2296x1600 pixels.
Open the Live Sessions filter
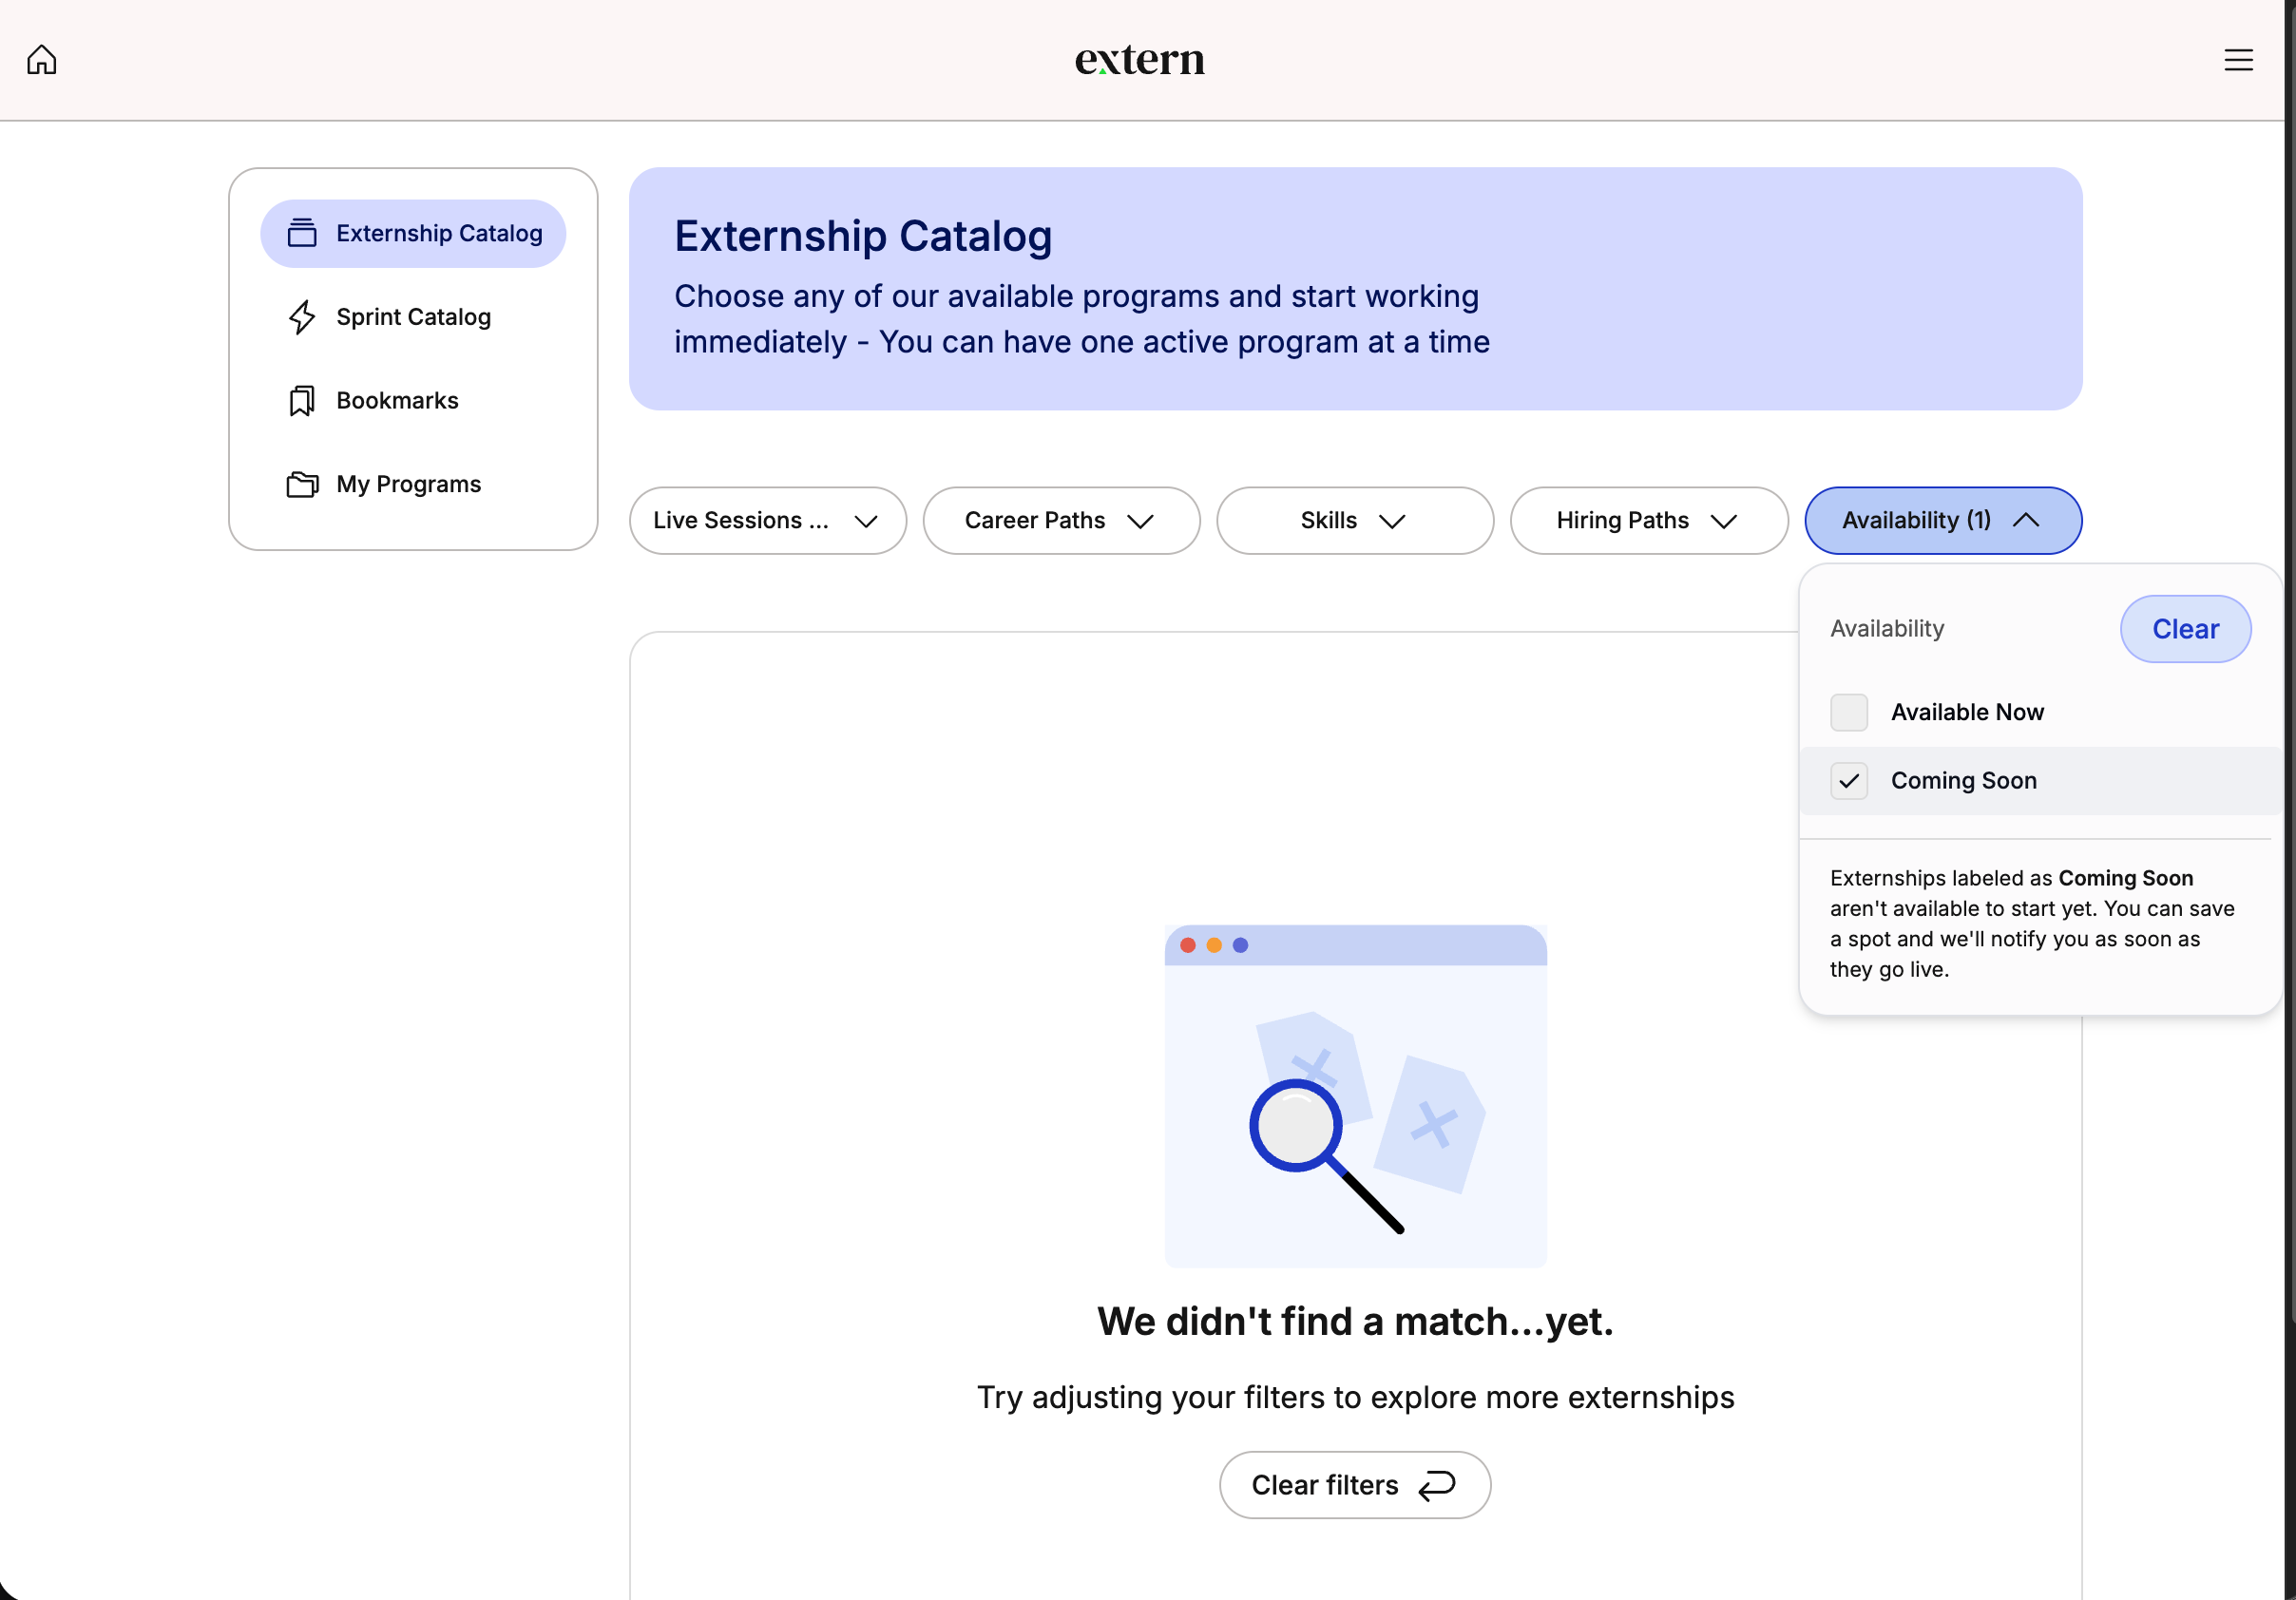(x=767, y=520)
